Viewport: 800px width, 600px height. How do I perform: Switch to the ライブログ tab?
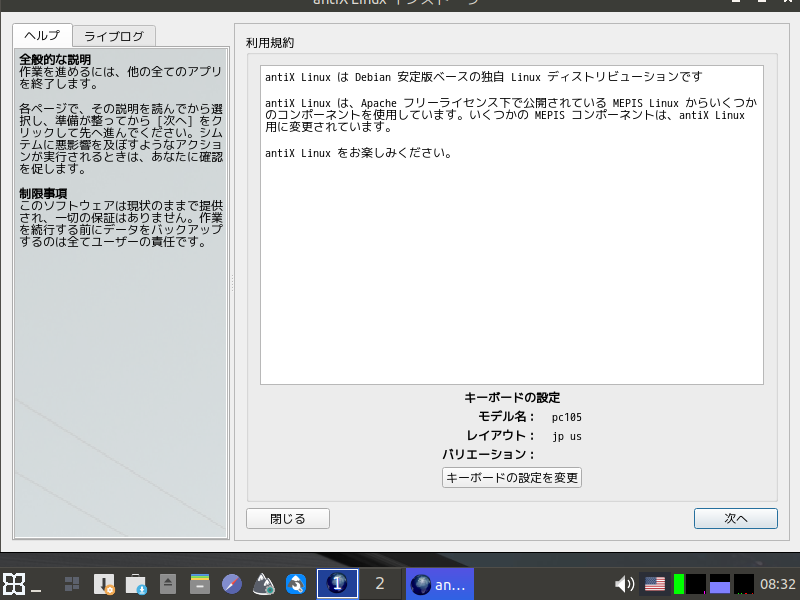tap(114, 36)
